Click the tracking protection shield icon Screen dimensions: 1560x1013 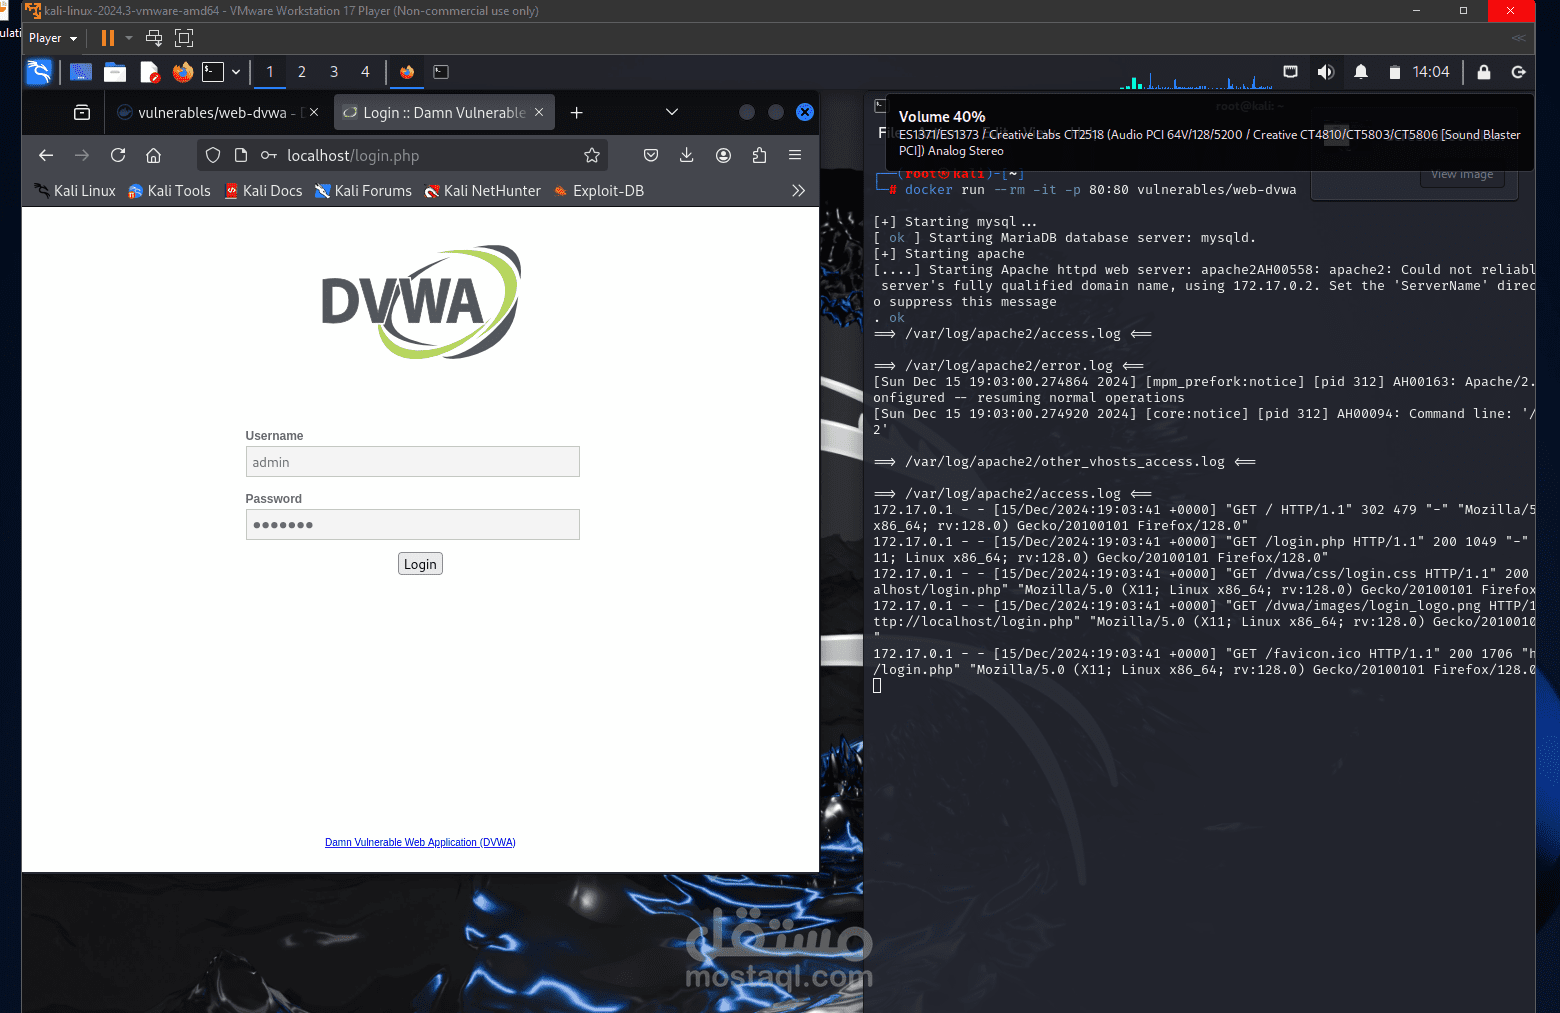click(213, 155)
